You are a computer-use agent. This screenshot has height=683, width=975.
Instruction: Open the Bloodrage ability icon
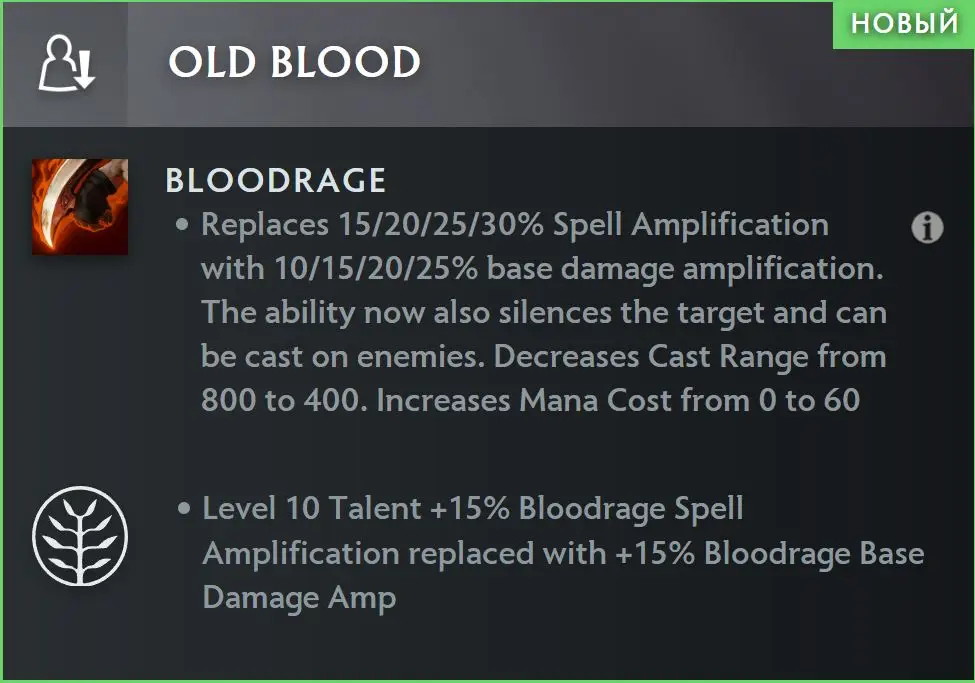[80, 207]
